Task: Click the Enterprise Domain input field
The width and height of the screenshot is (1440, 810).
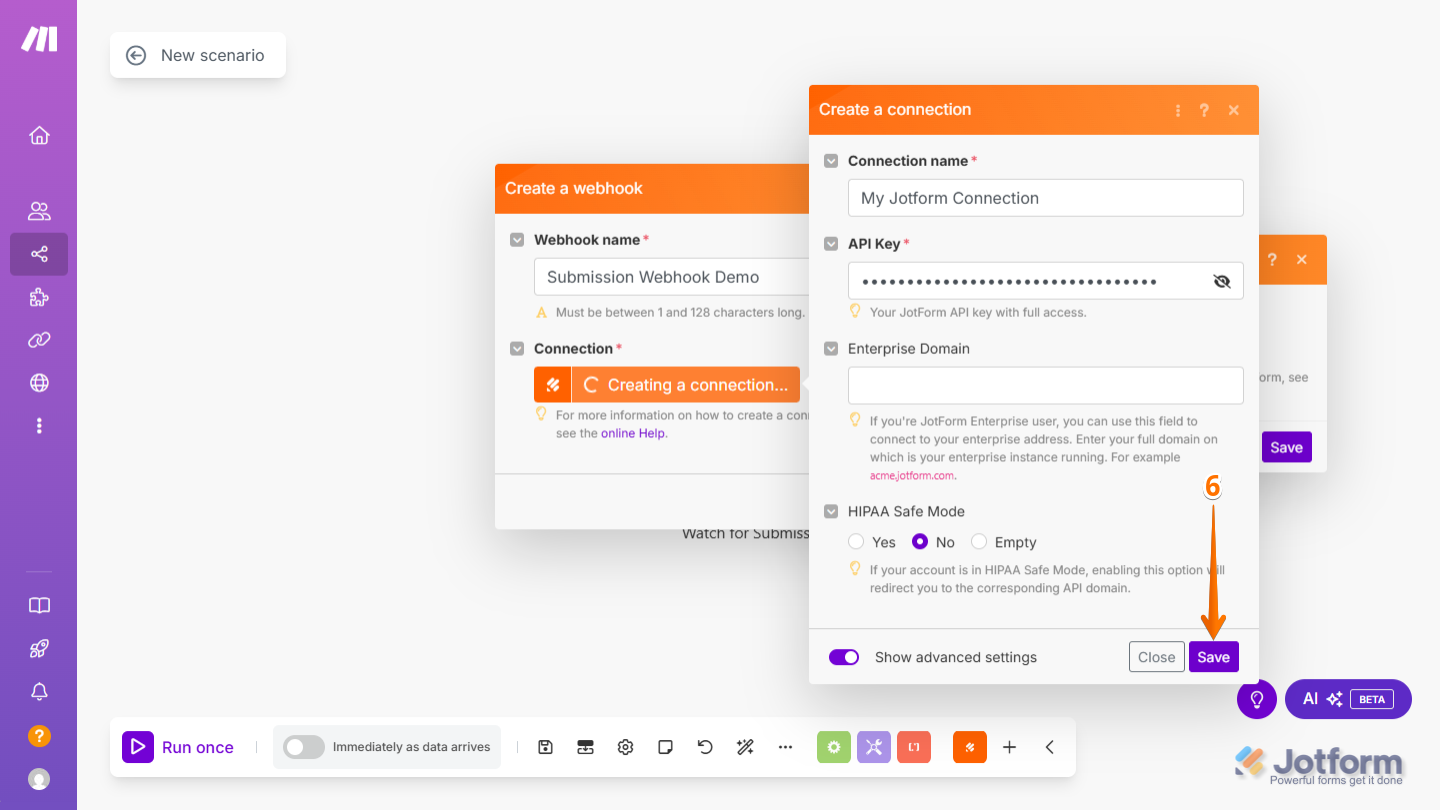Action: tap(1045, 385)
